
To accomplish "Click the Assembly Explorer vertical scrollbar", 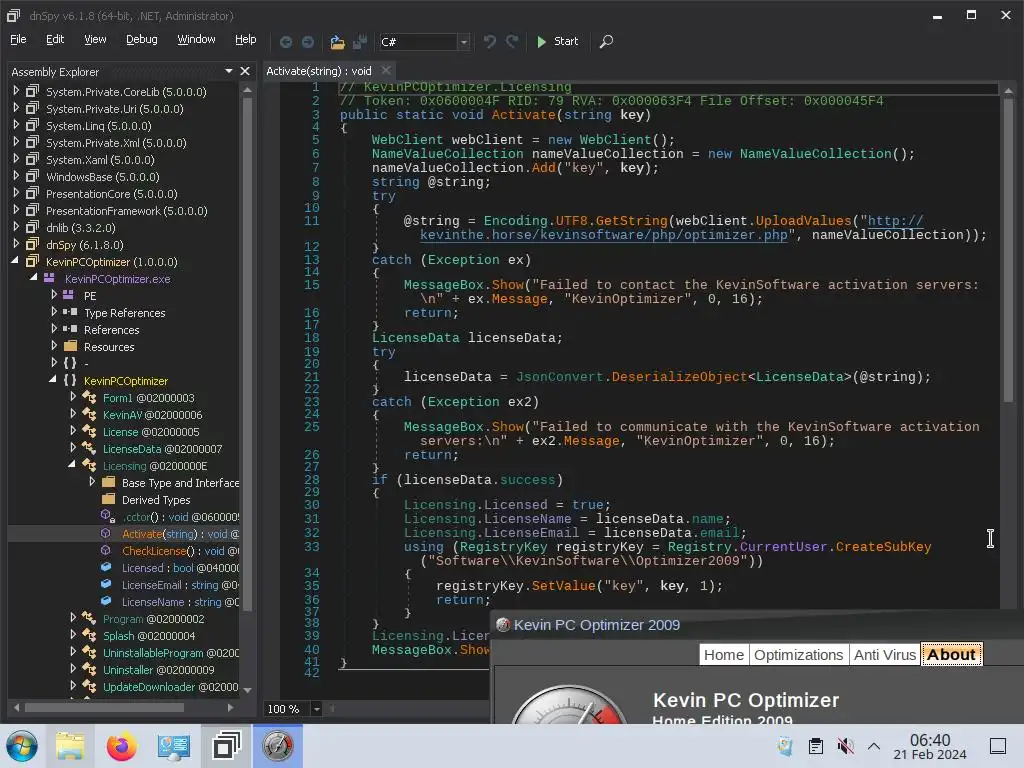I will [x=248, y=353].
